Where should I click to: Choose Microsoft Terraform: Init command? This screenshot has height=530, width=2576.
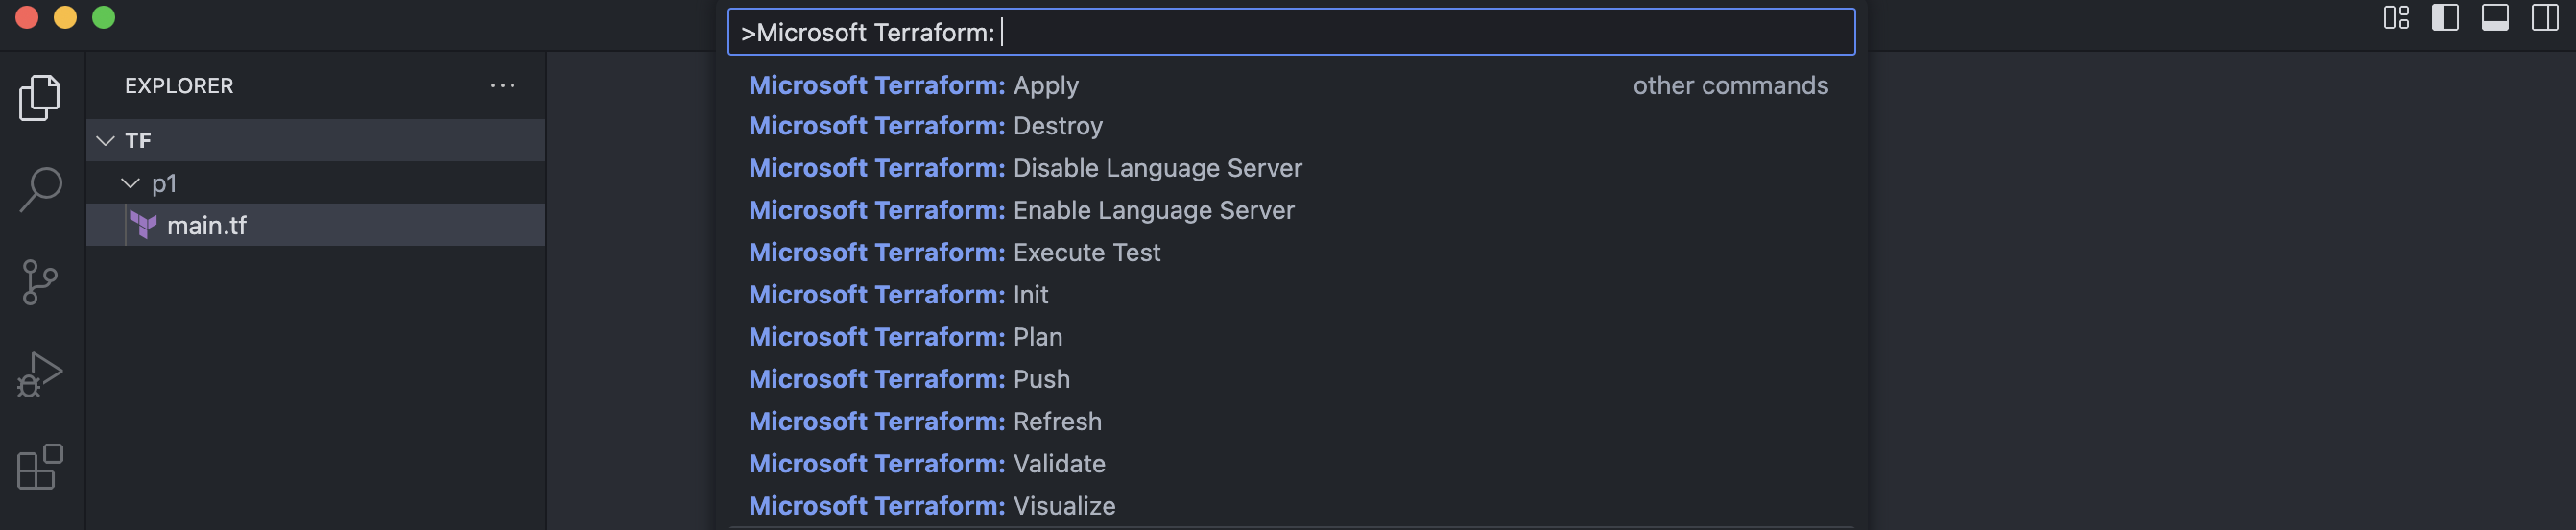[1030, 295]
